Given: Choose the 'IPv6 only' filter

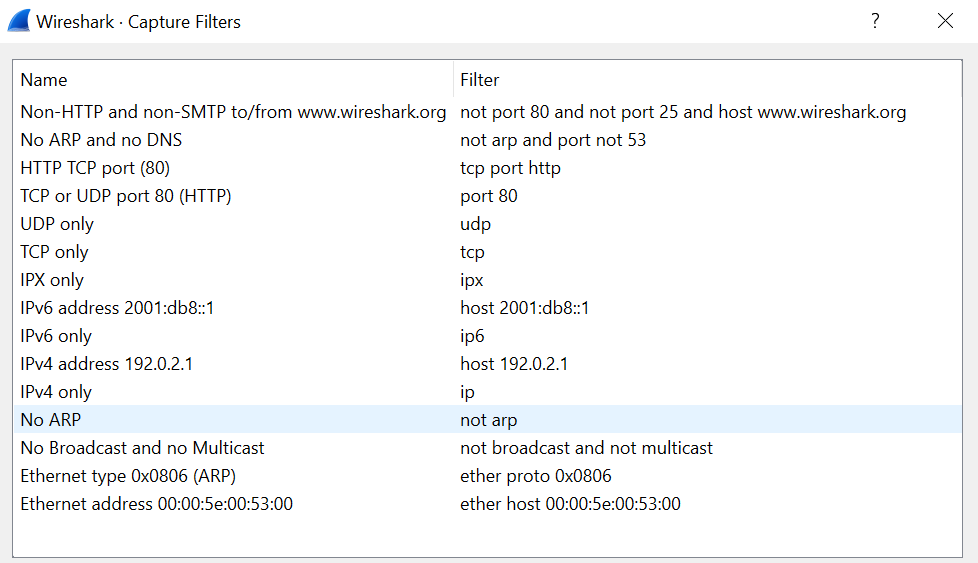Looking at the screenshot, I should click(56, 336).
